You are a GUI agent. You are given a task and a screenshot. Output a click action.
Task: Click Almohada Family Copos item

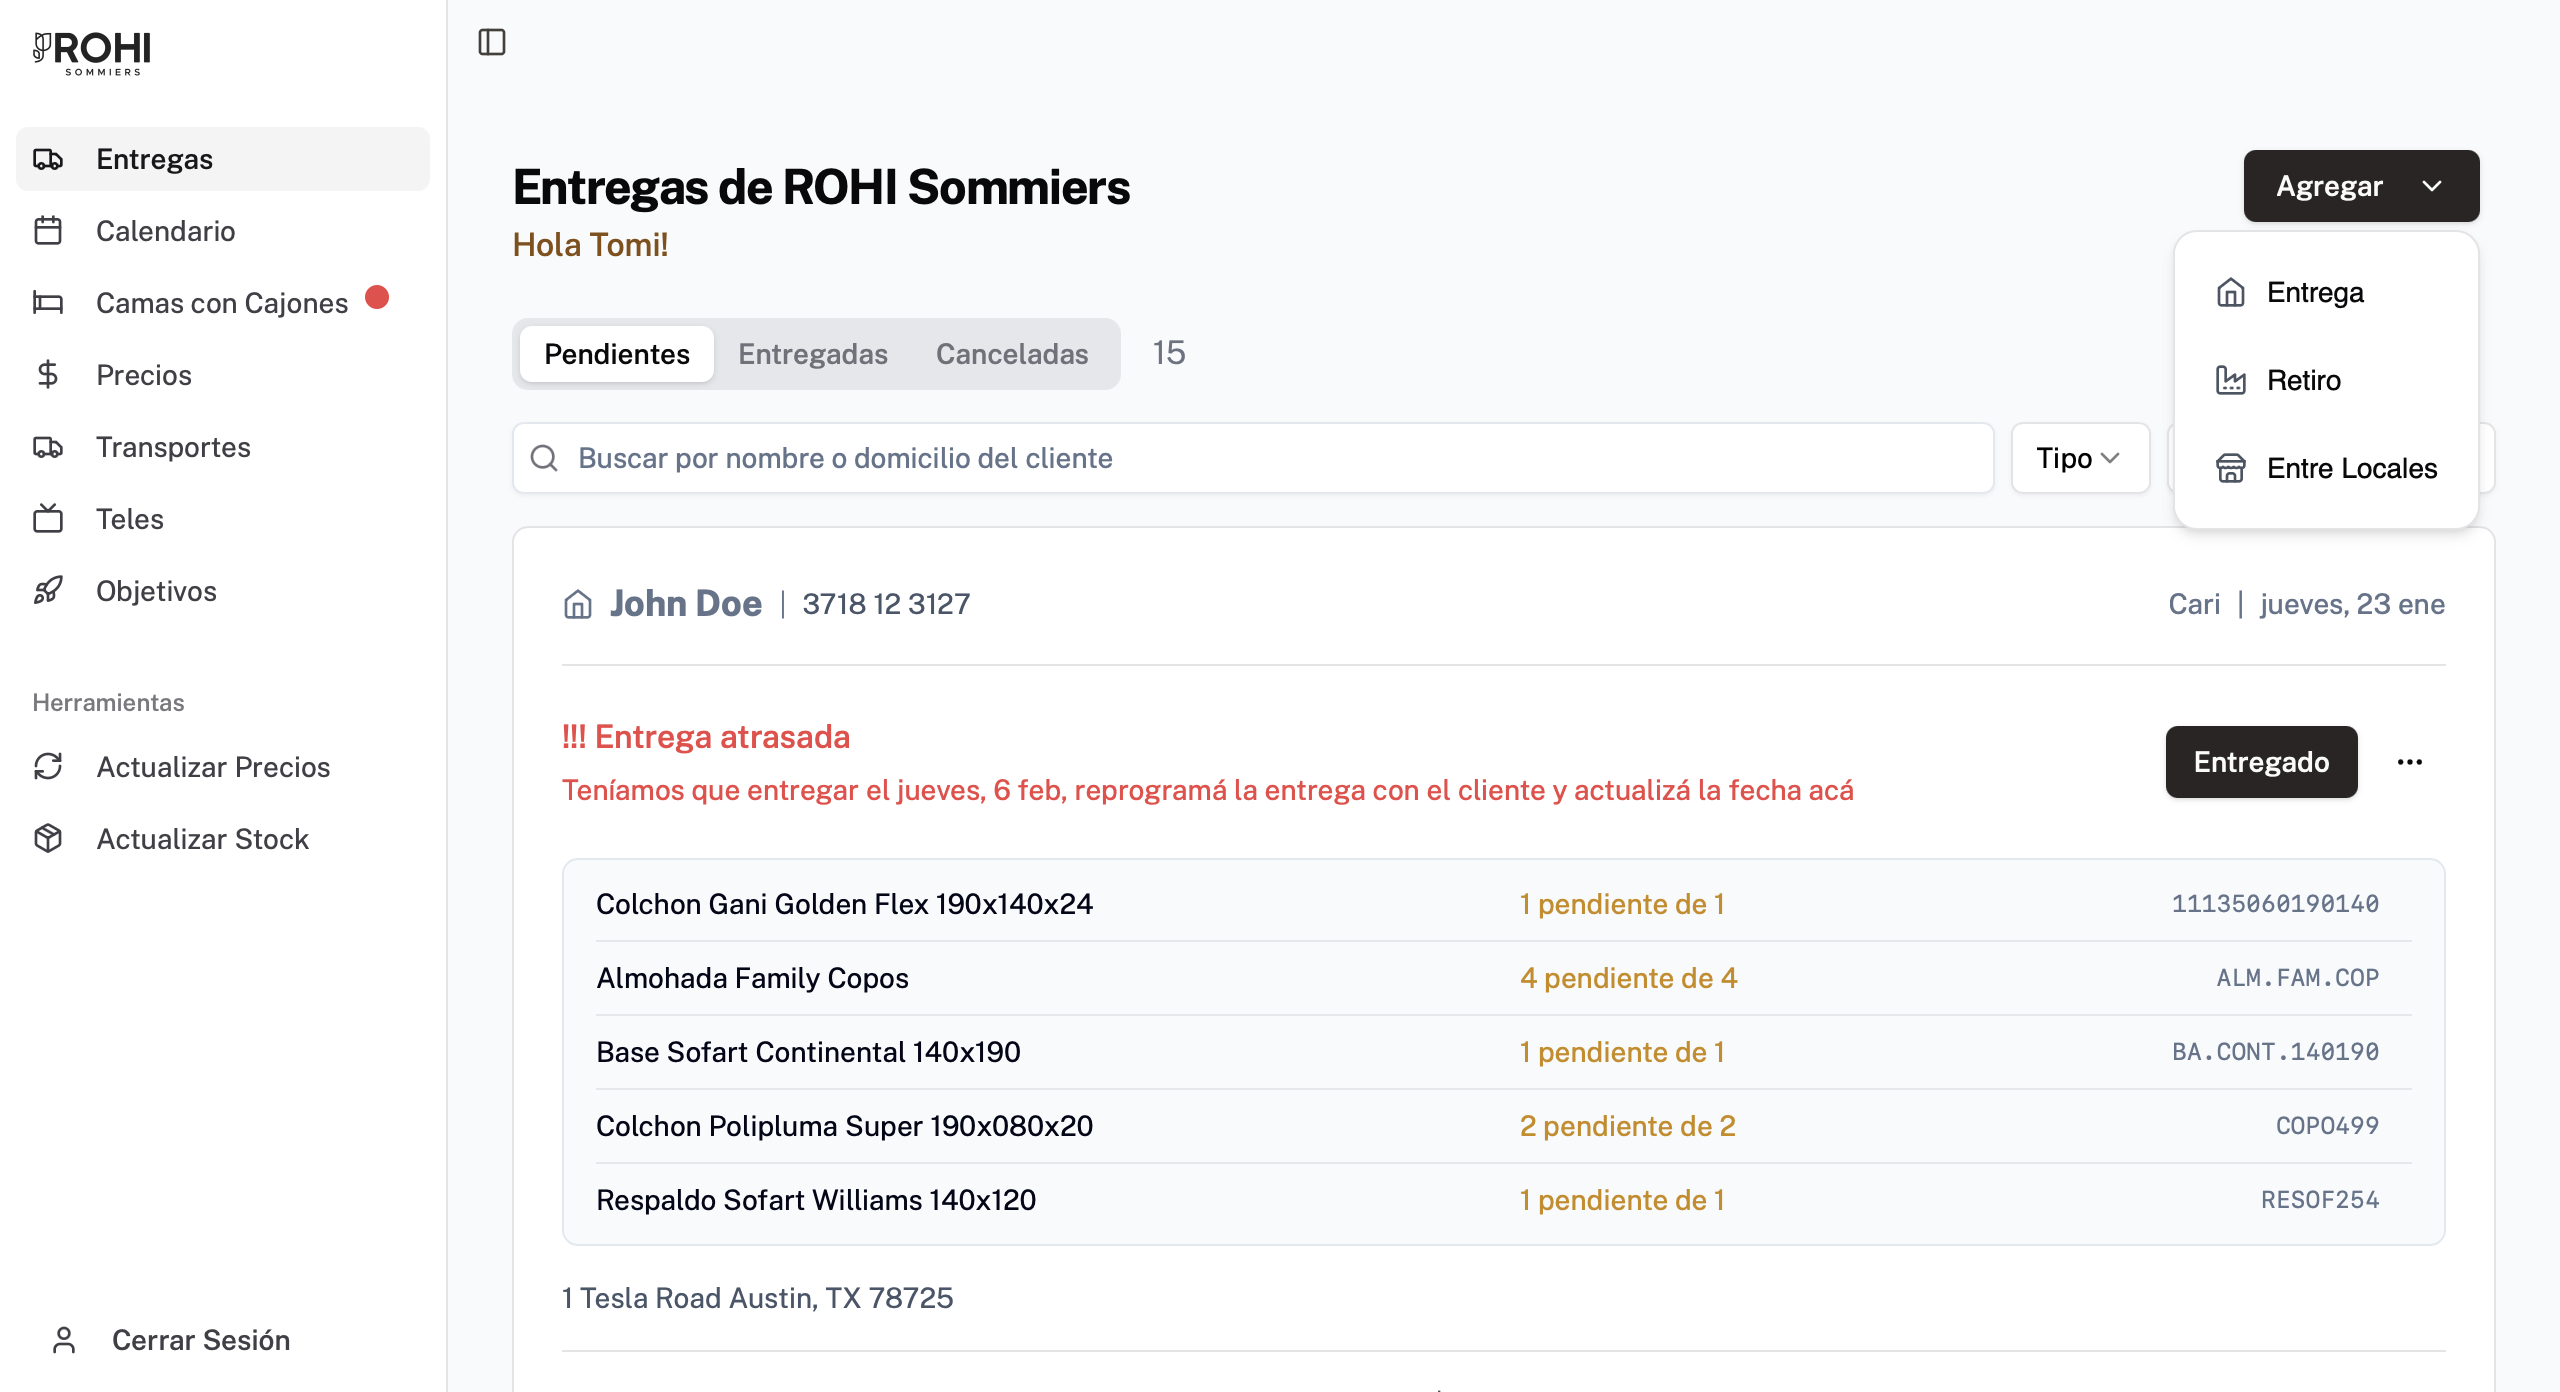click(x=752, y=978)
